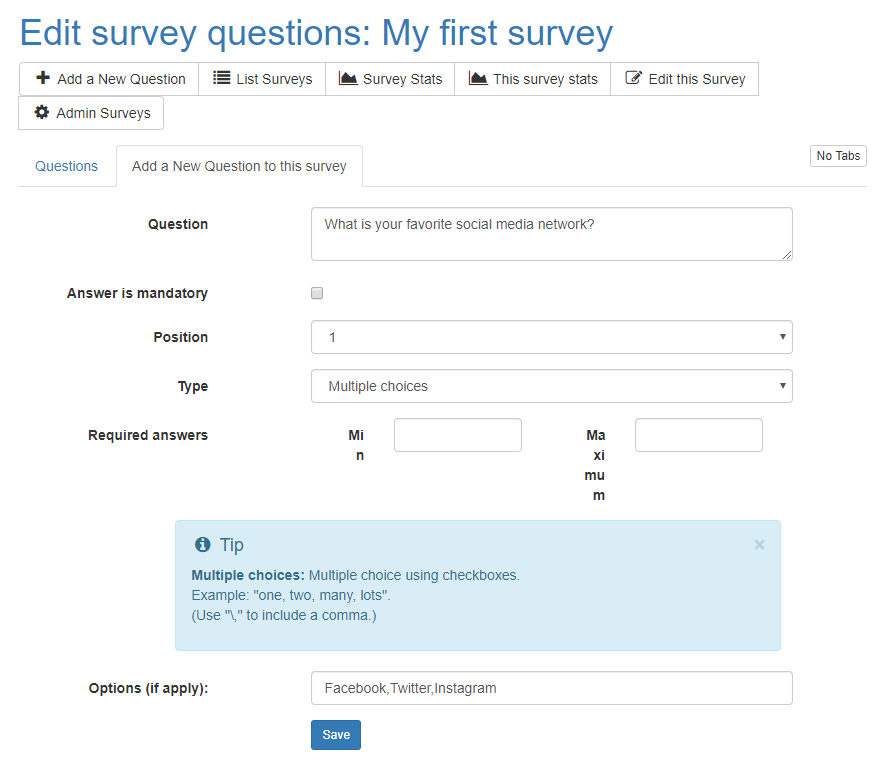This screenshot has width=885, height=758.
Task: Switch to the Questions tab
Action: point(67,166)
